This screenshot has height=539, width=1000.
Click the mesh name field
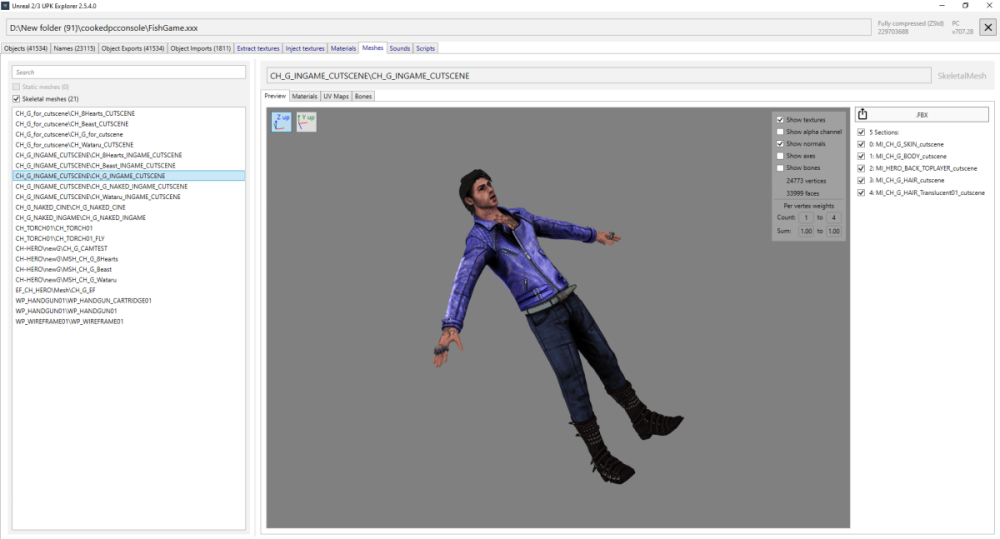point(598,75)
